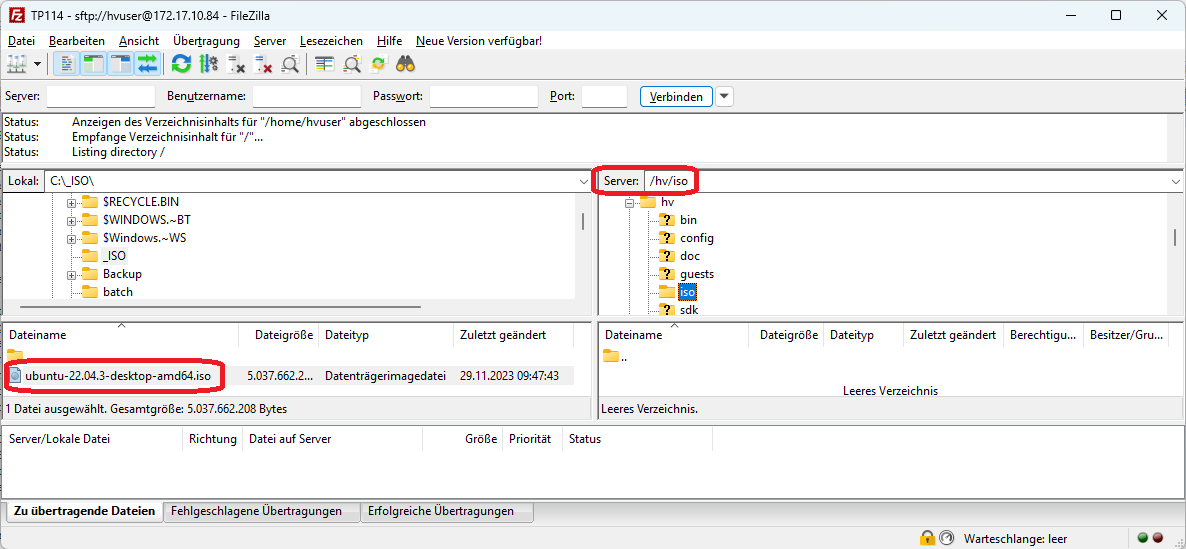Toggle remote directory tree display
Viewport: 1186px width, 549px height.
(x=120, y=64)
